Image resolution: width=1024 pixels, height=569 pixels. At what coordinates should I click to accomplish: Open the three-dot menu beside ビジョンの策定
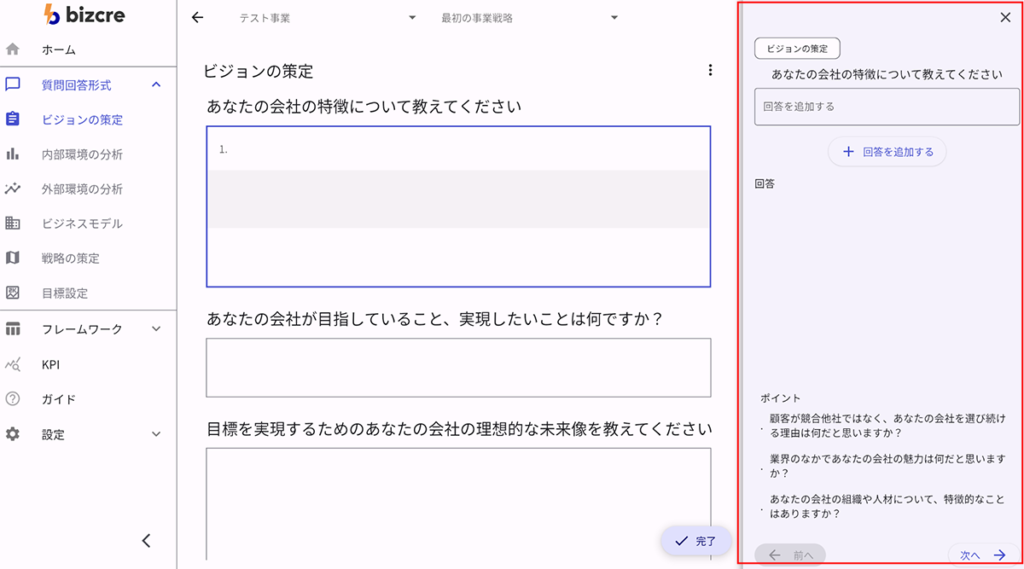(710, 70)
